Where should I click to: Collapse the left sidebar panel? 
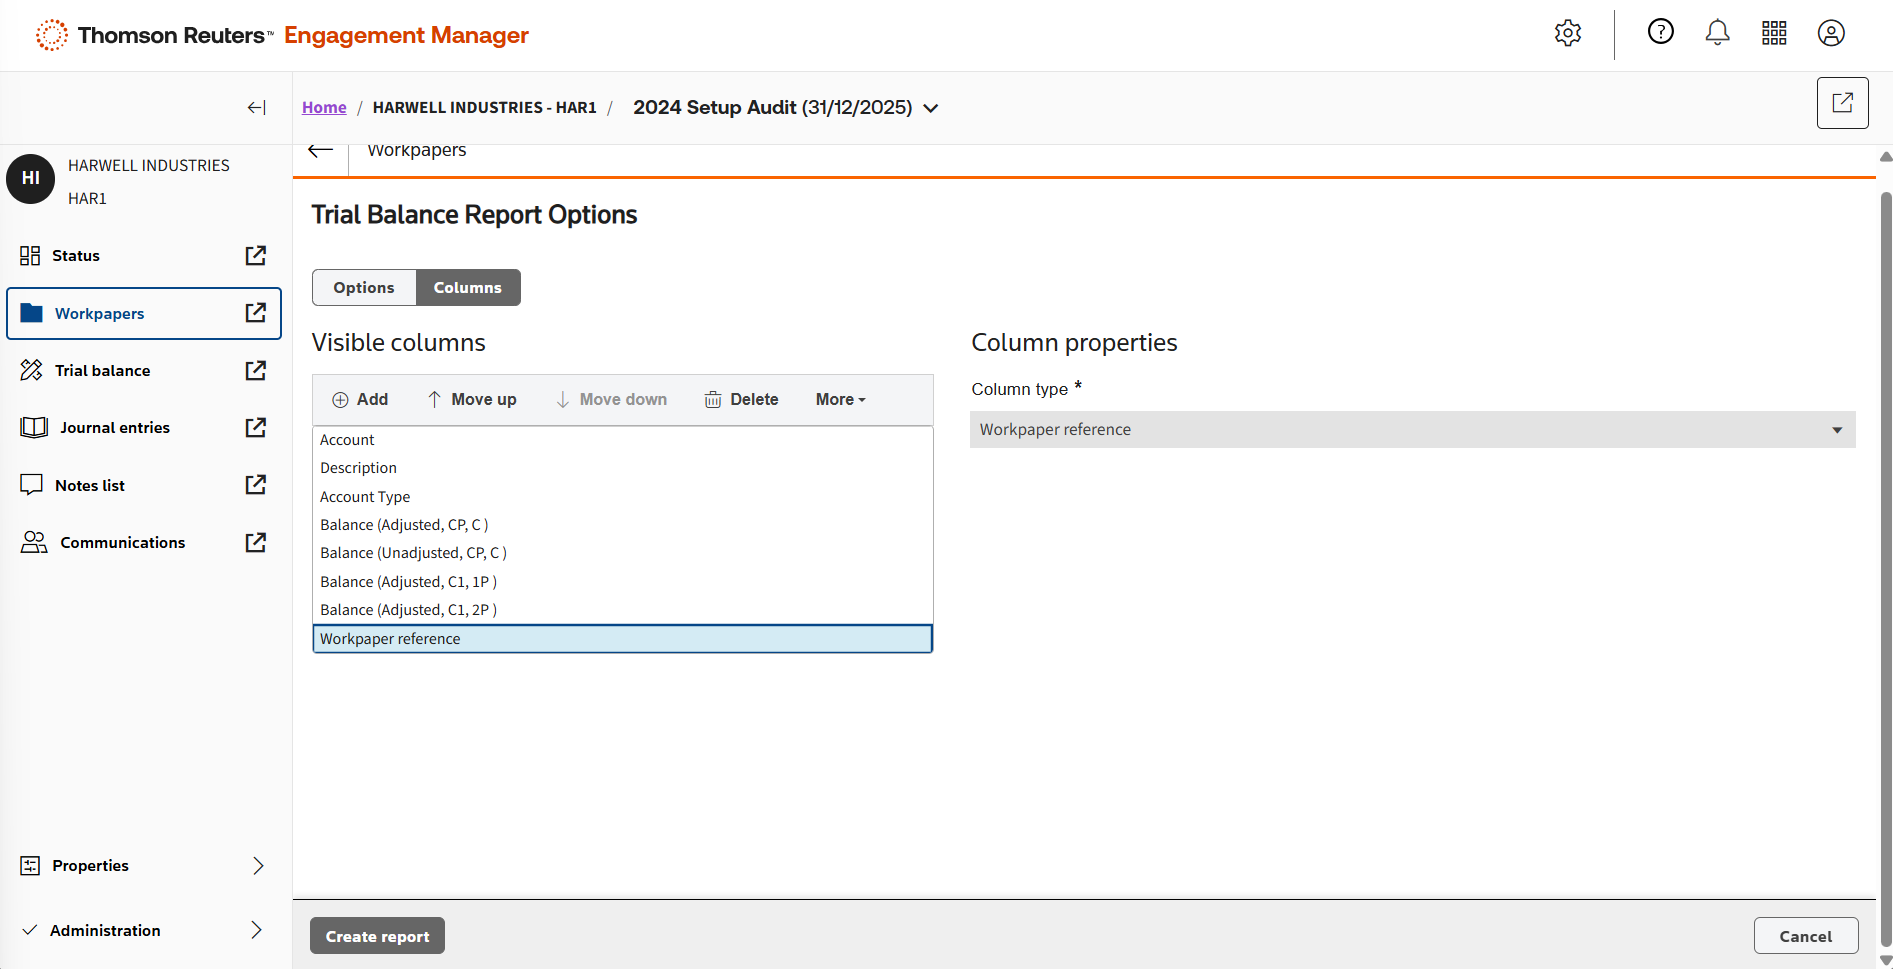[x=256, y=108]
